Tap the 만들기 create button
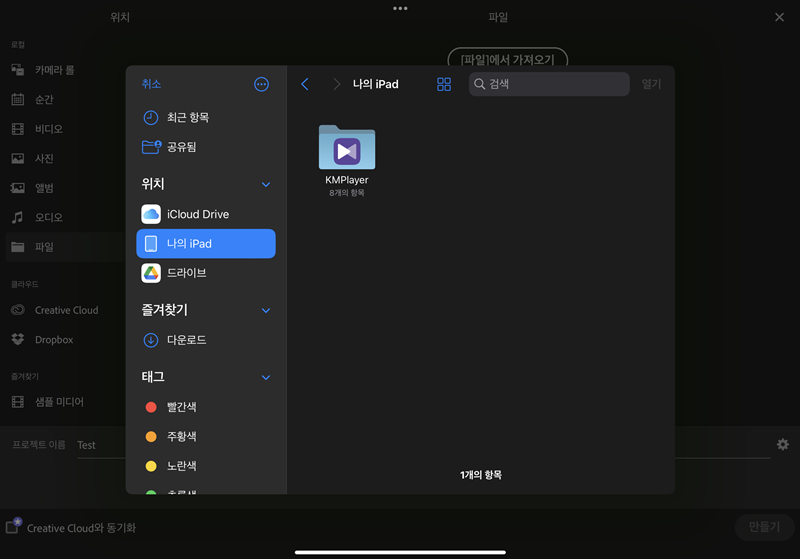The width and height of the screenshot is (800, 559). coord(764,527)
